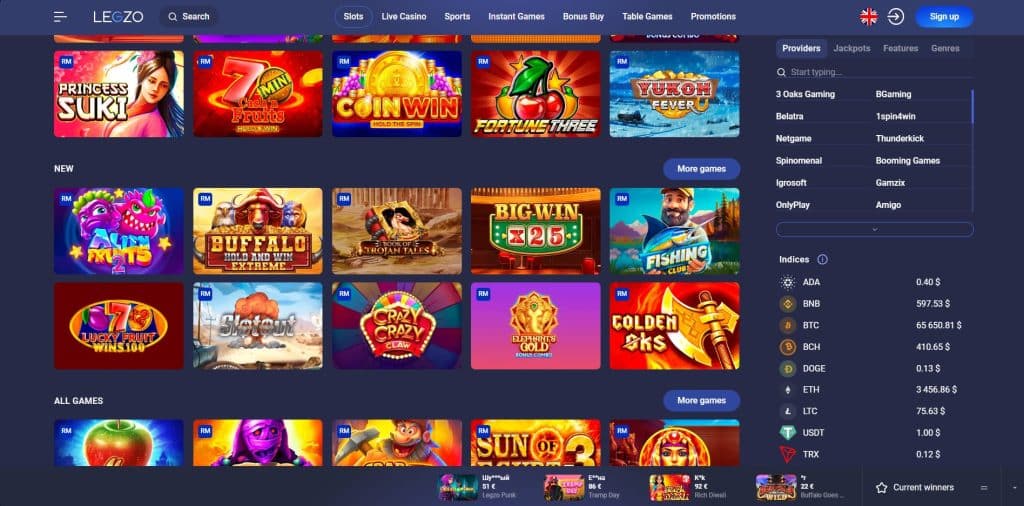1024x506 pixels.
Task: Click the Sign up button
Action: [x=944, y=17]
